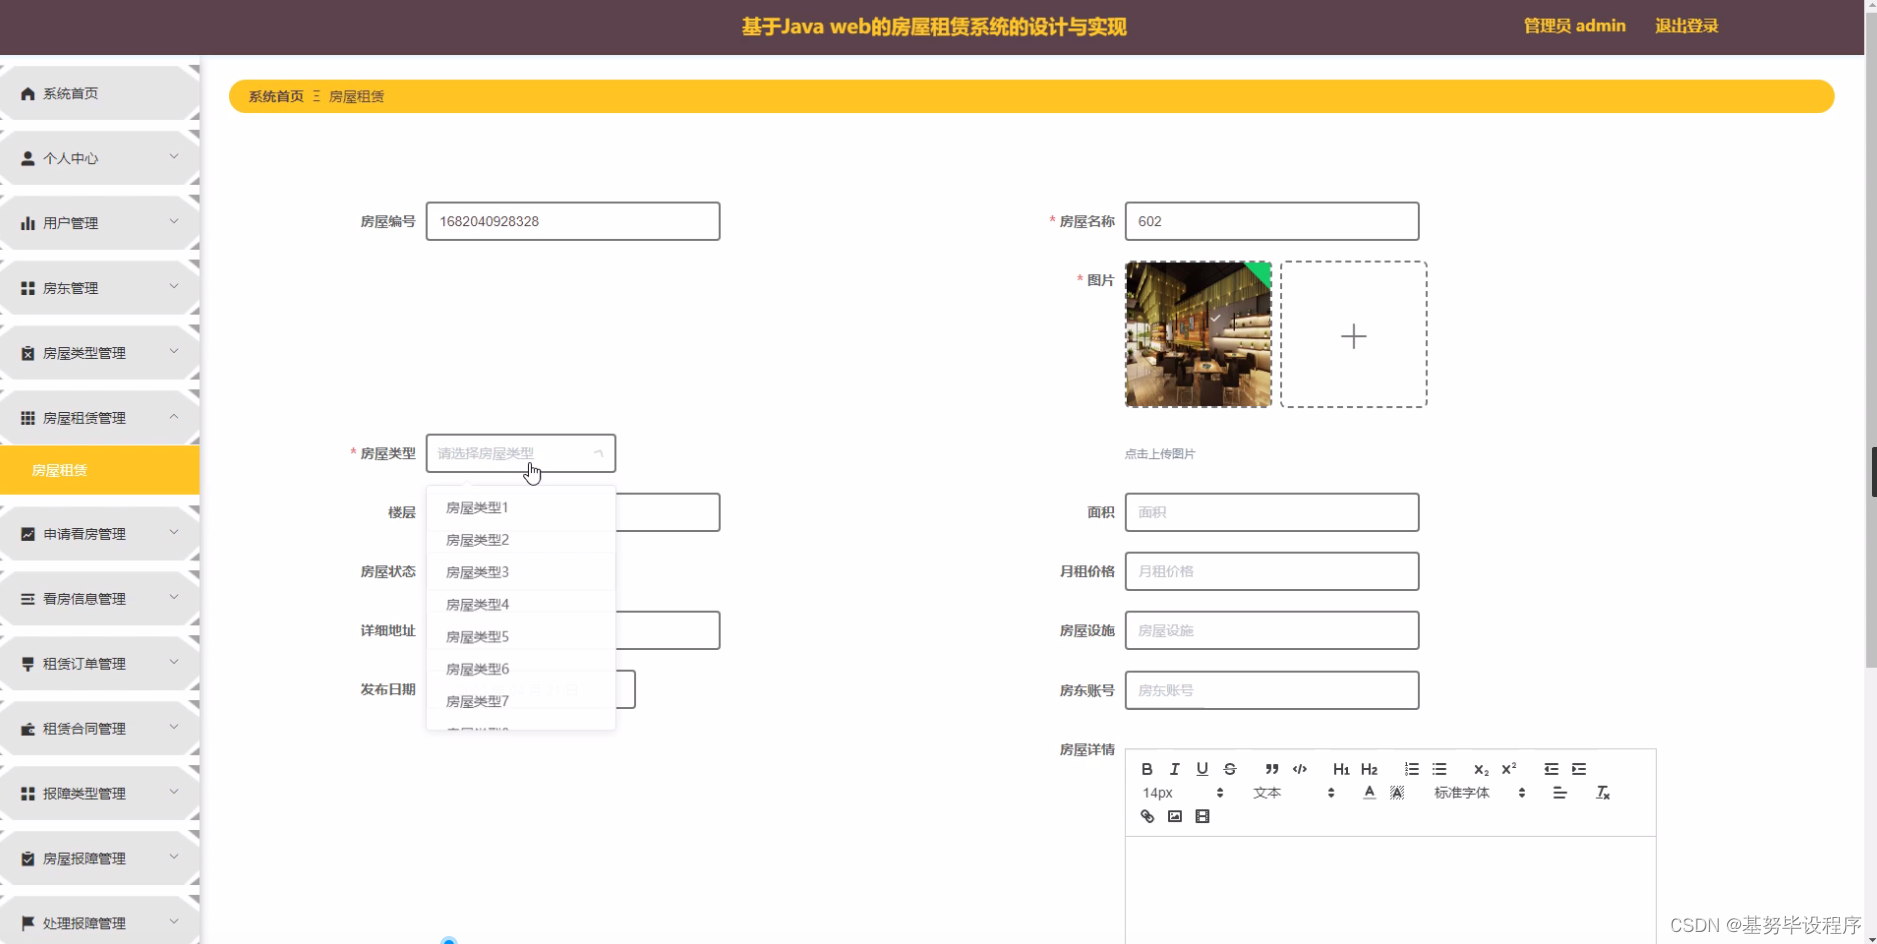The width and height of the screenshot is (1877, 944).
Task: Toggle underline in the 房屋详情 editor
Action: (1202, 769)
